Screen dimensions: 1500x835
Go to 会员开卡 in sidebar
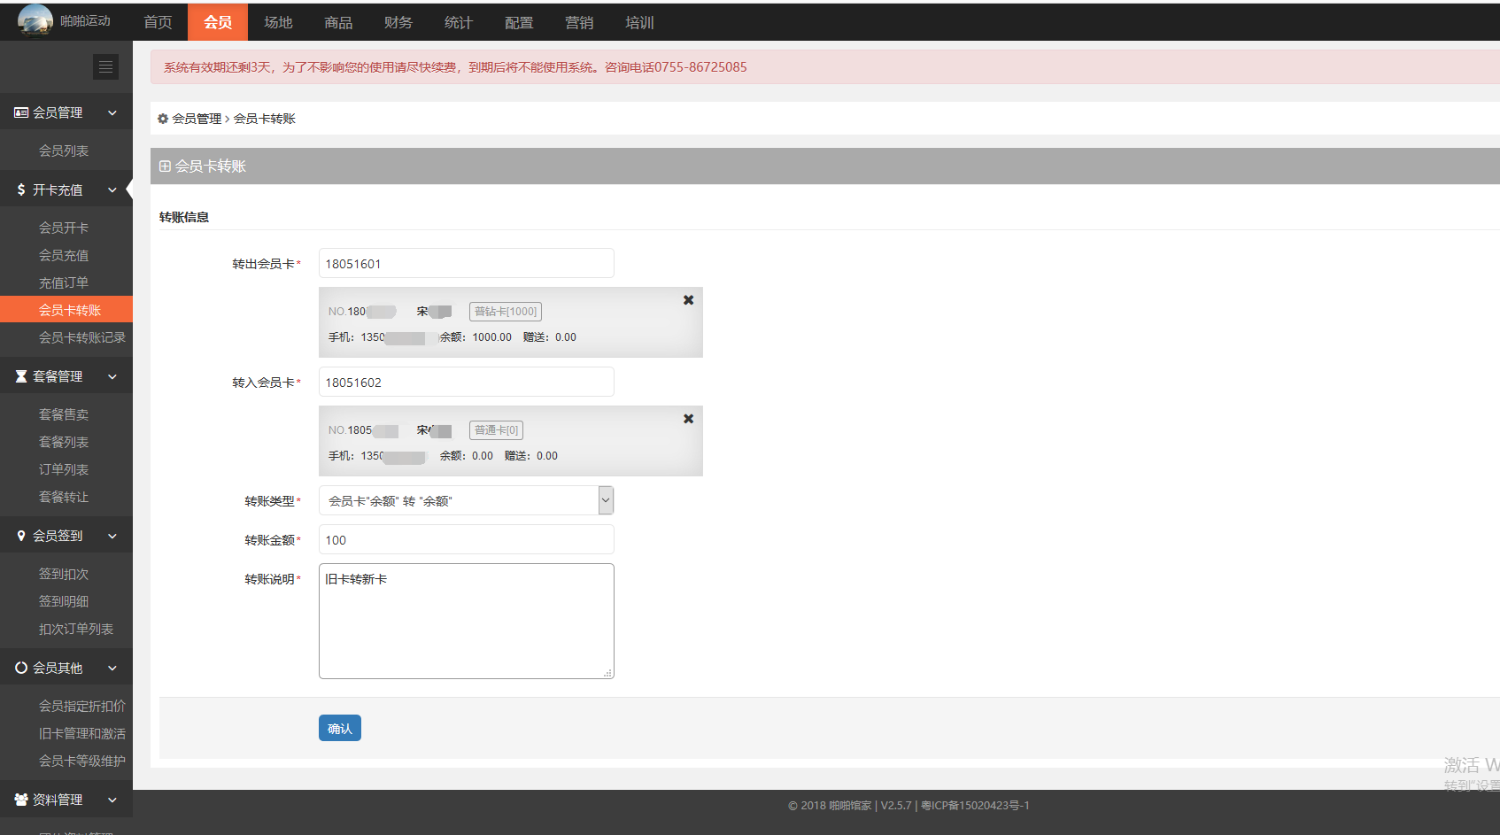tap(66, 228)
